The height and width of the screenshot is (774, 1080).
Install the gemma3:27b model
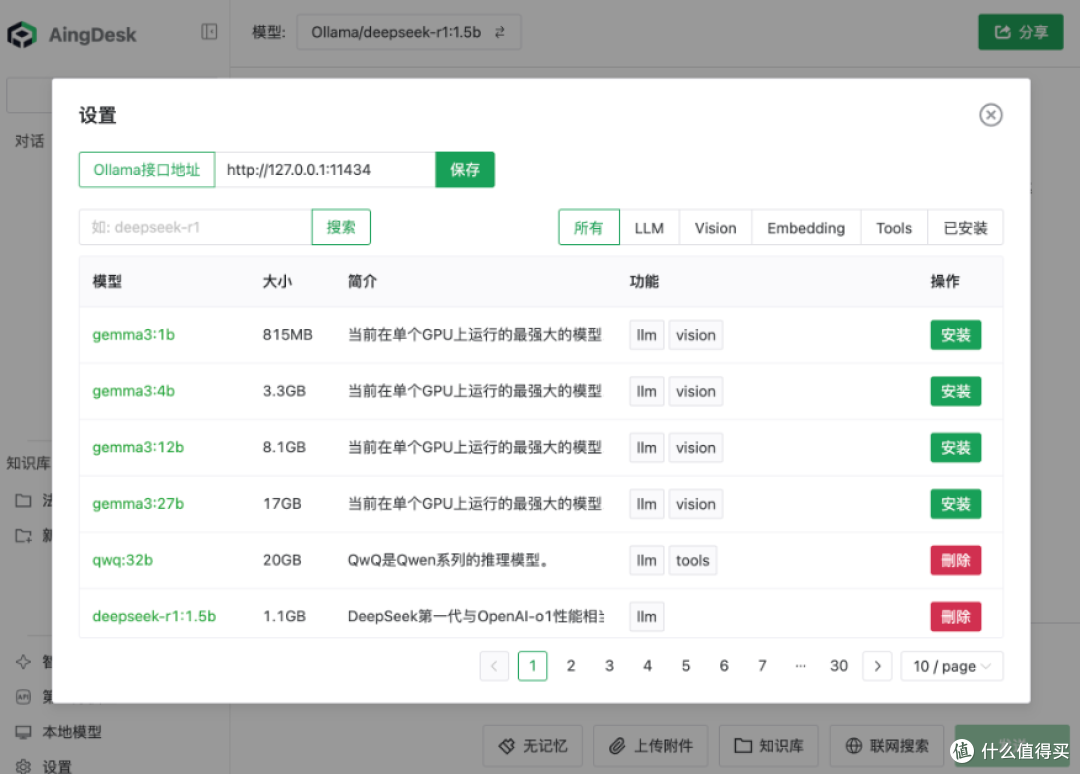point(955,504)
